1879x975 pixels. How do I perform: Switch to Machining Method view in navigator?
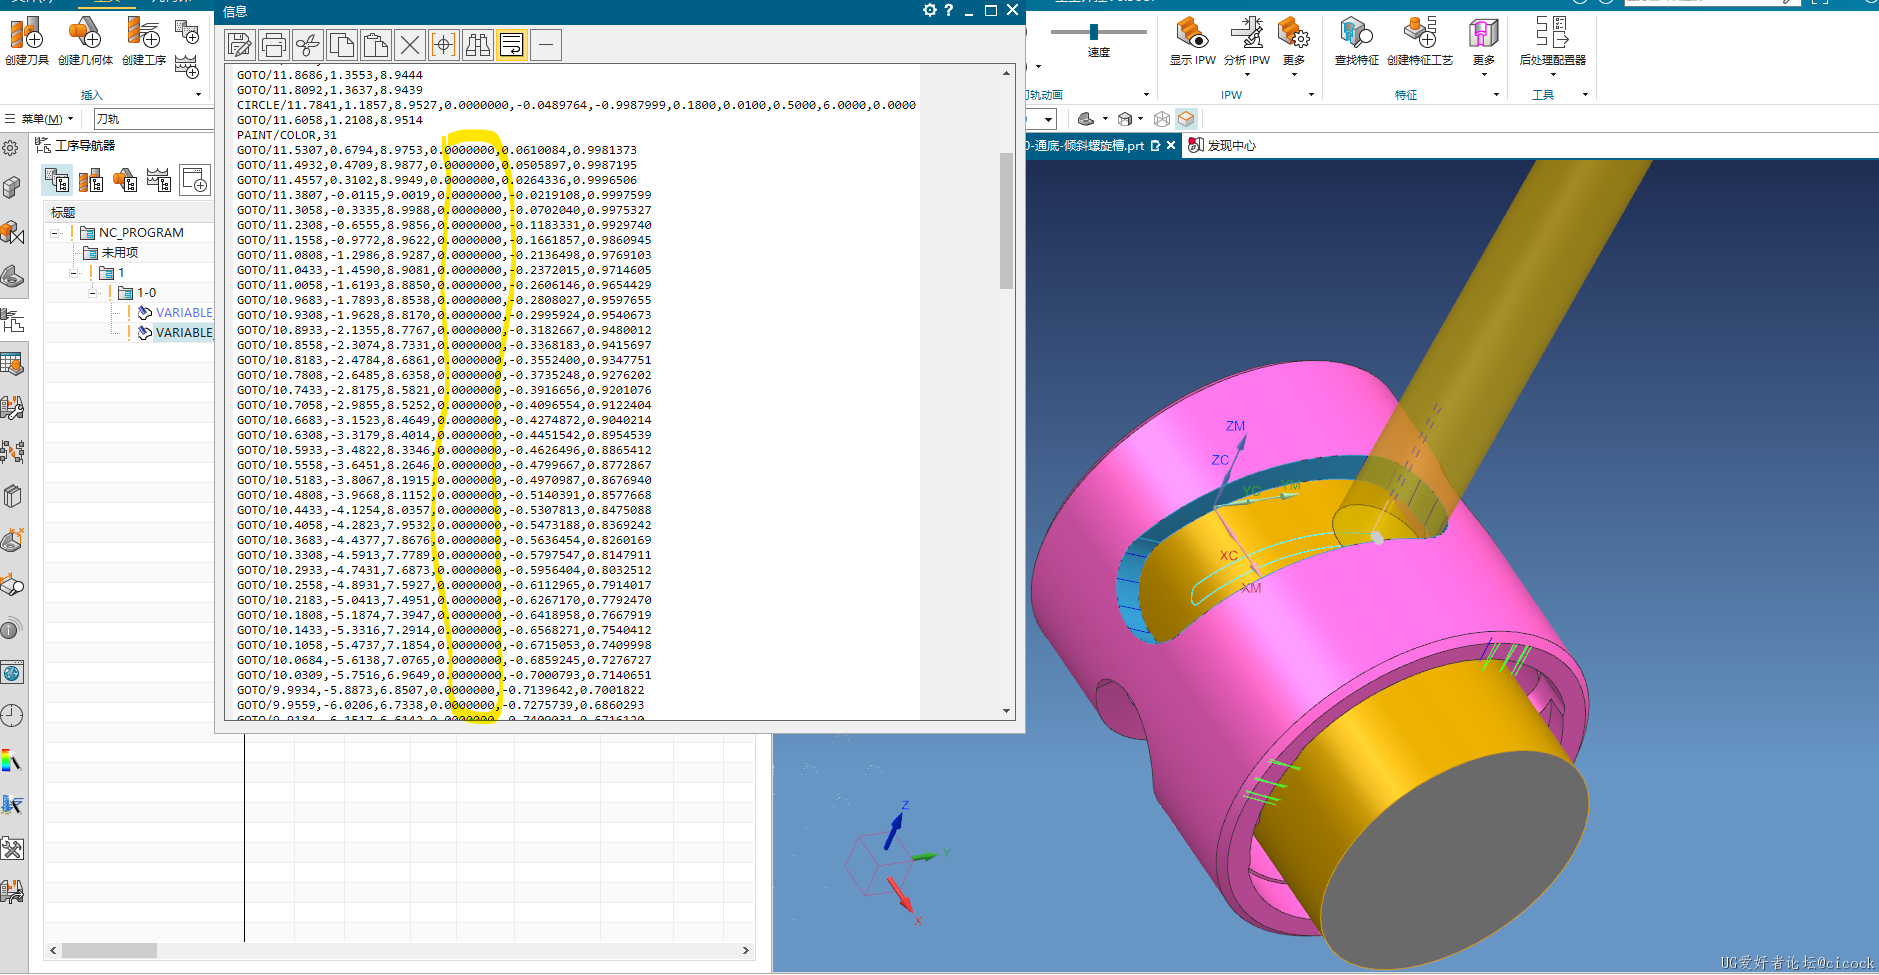click(159, 180)
